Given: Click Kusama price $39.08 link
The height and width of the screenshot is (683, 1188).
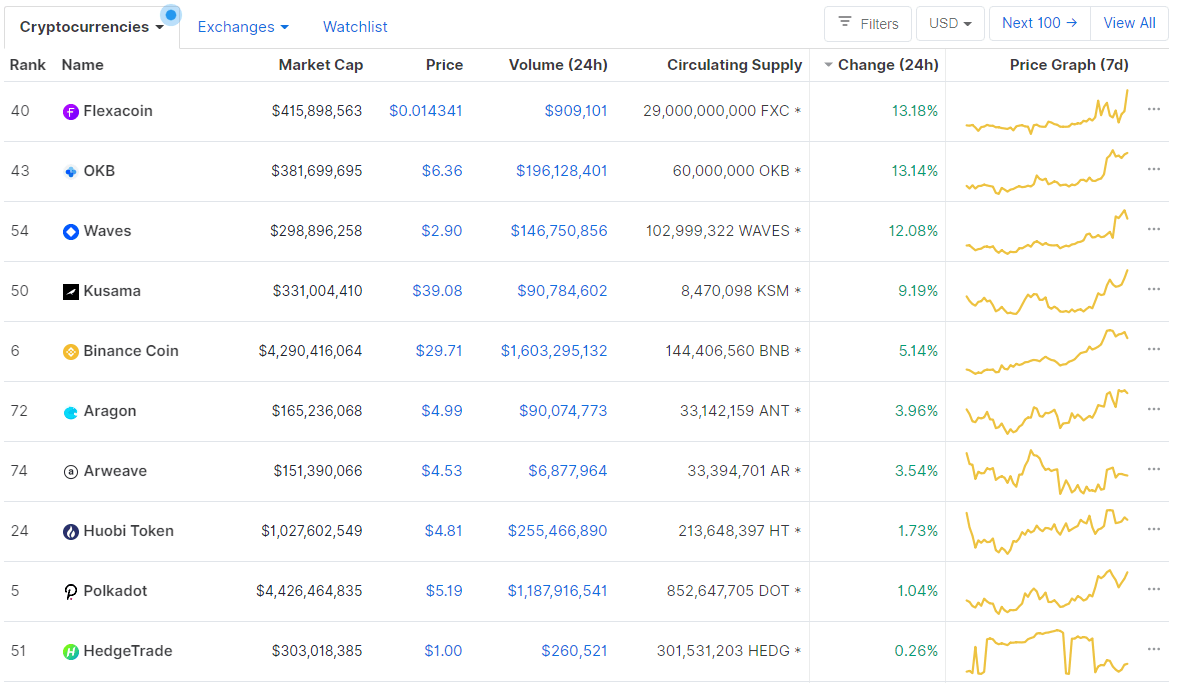Looking at the screenshot, I should click(437, 291).
